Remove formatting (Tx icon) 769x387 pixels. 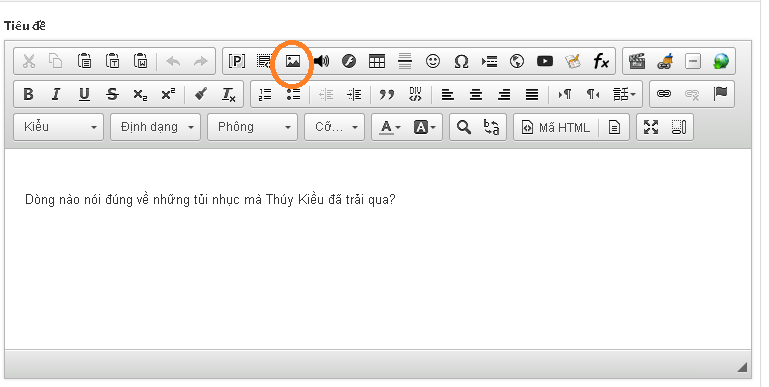(x=229, y=94)
